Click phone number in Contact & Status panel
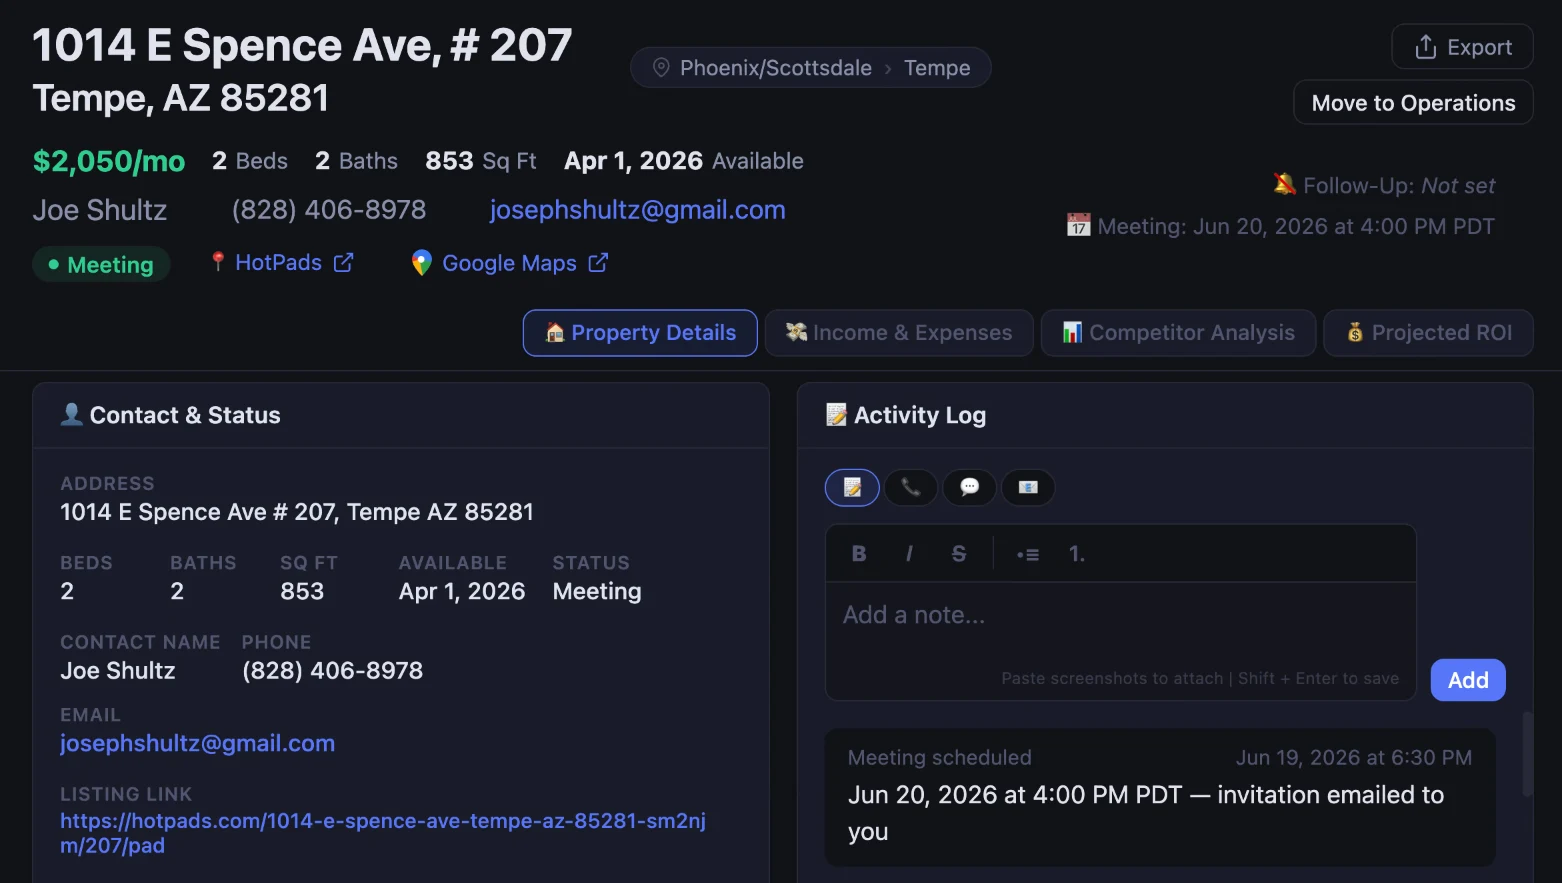The width and height of the screenshot is (1562, 883). point(332,671)
